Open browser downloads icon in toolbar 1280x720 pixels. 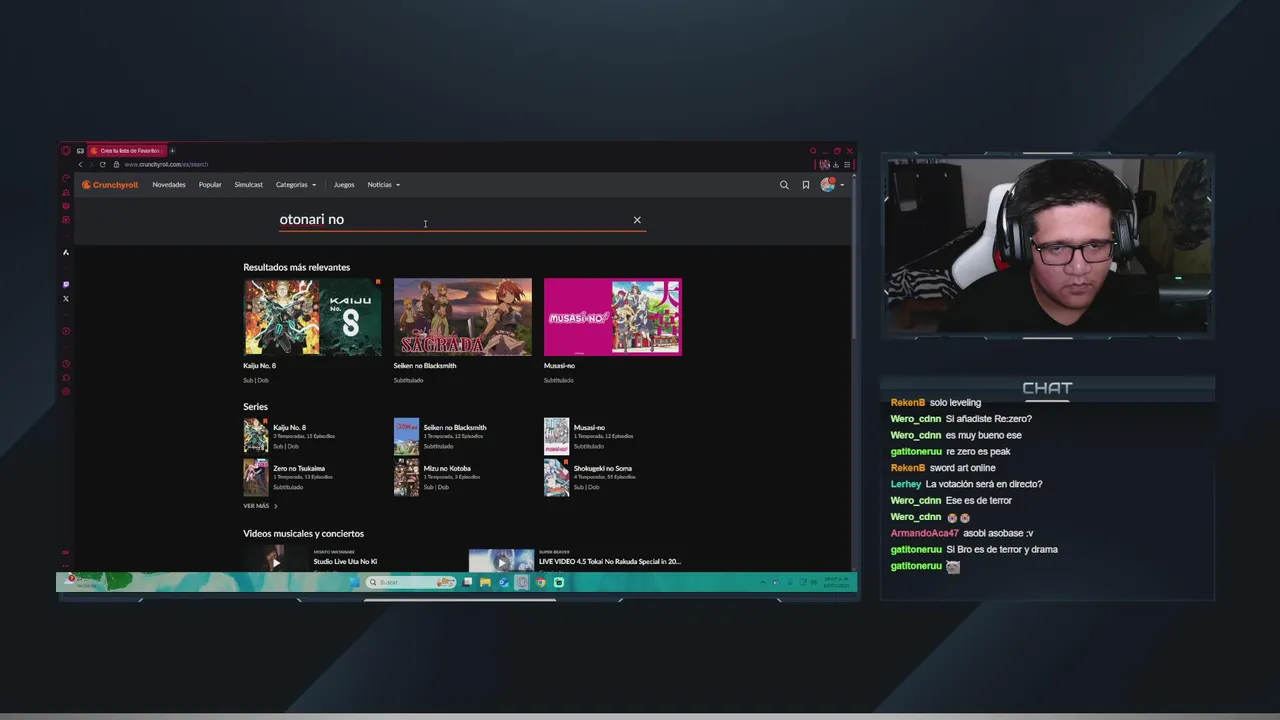(x=837, y=164)
